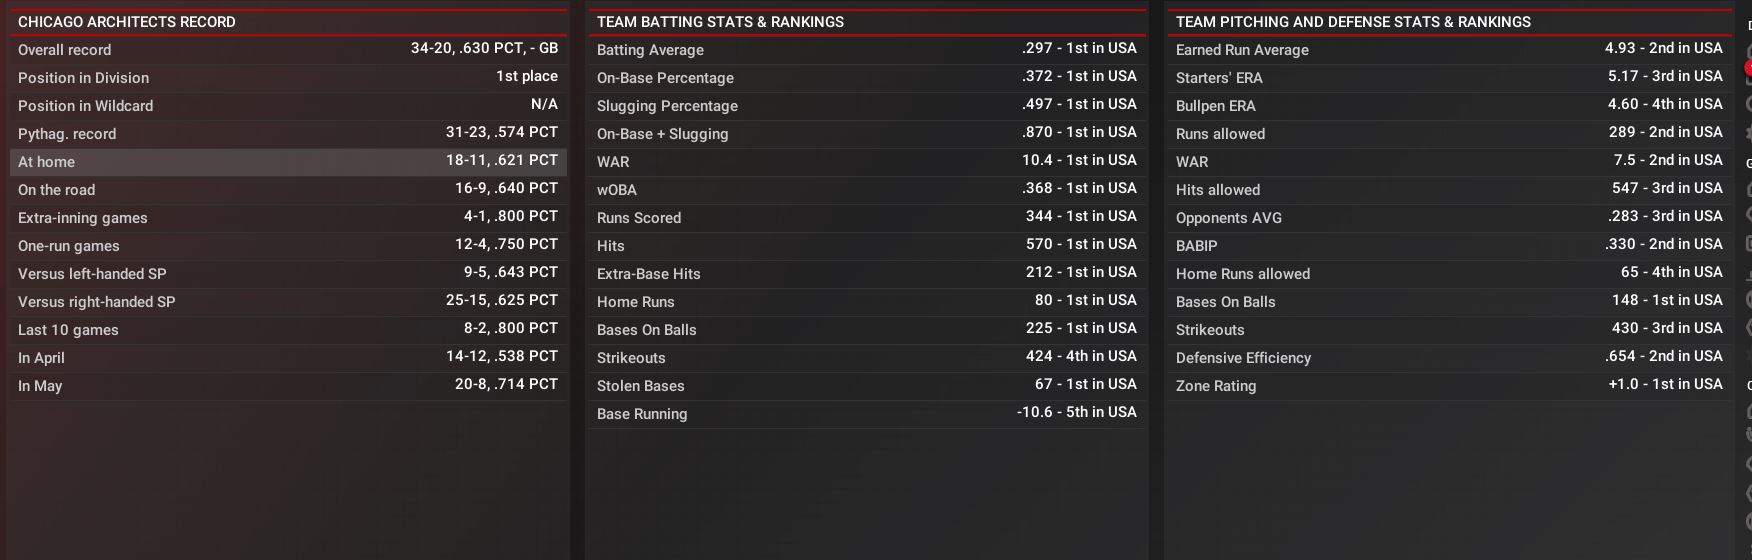The width and height of the screenshot is (1752, 560).
Task: Click the Earned Run Average row
Action: [x=1448, y=50]
